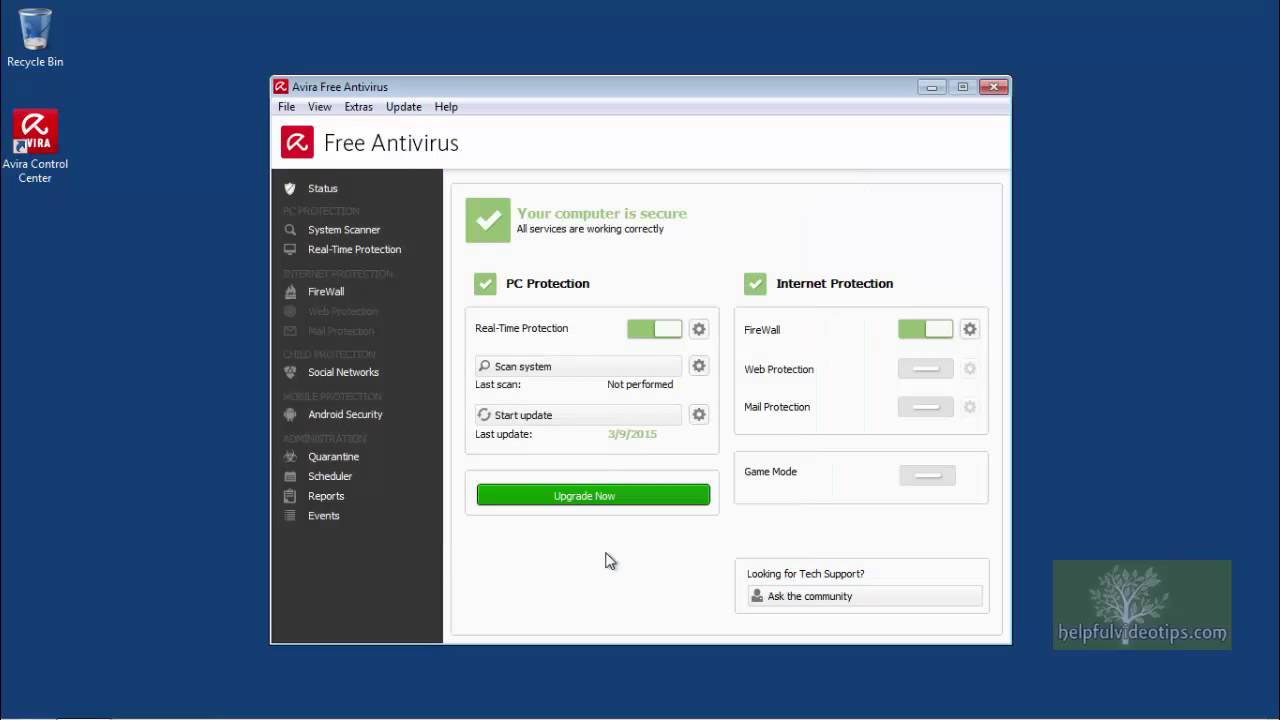Open the File menu

pos(286,107)
